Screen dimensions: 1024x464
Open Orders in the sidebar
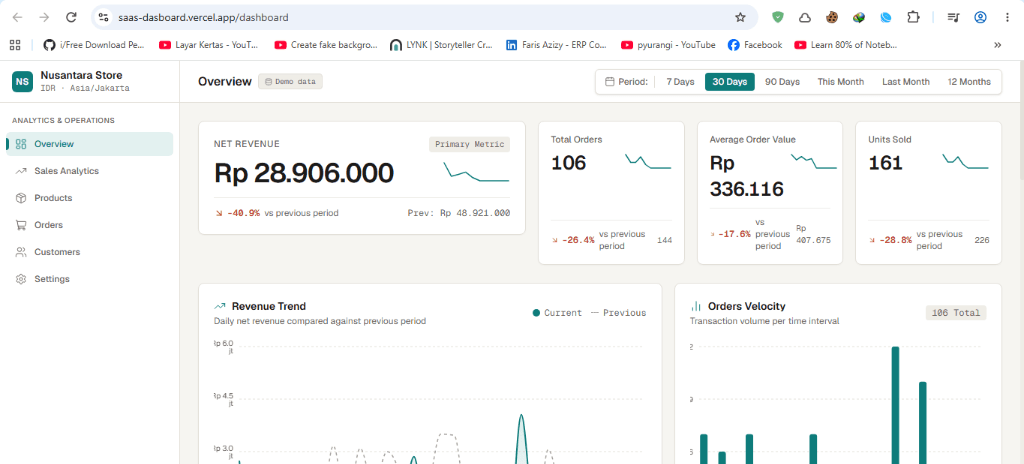89,225
